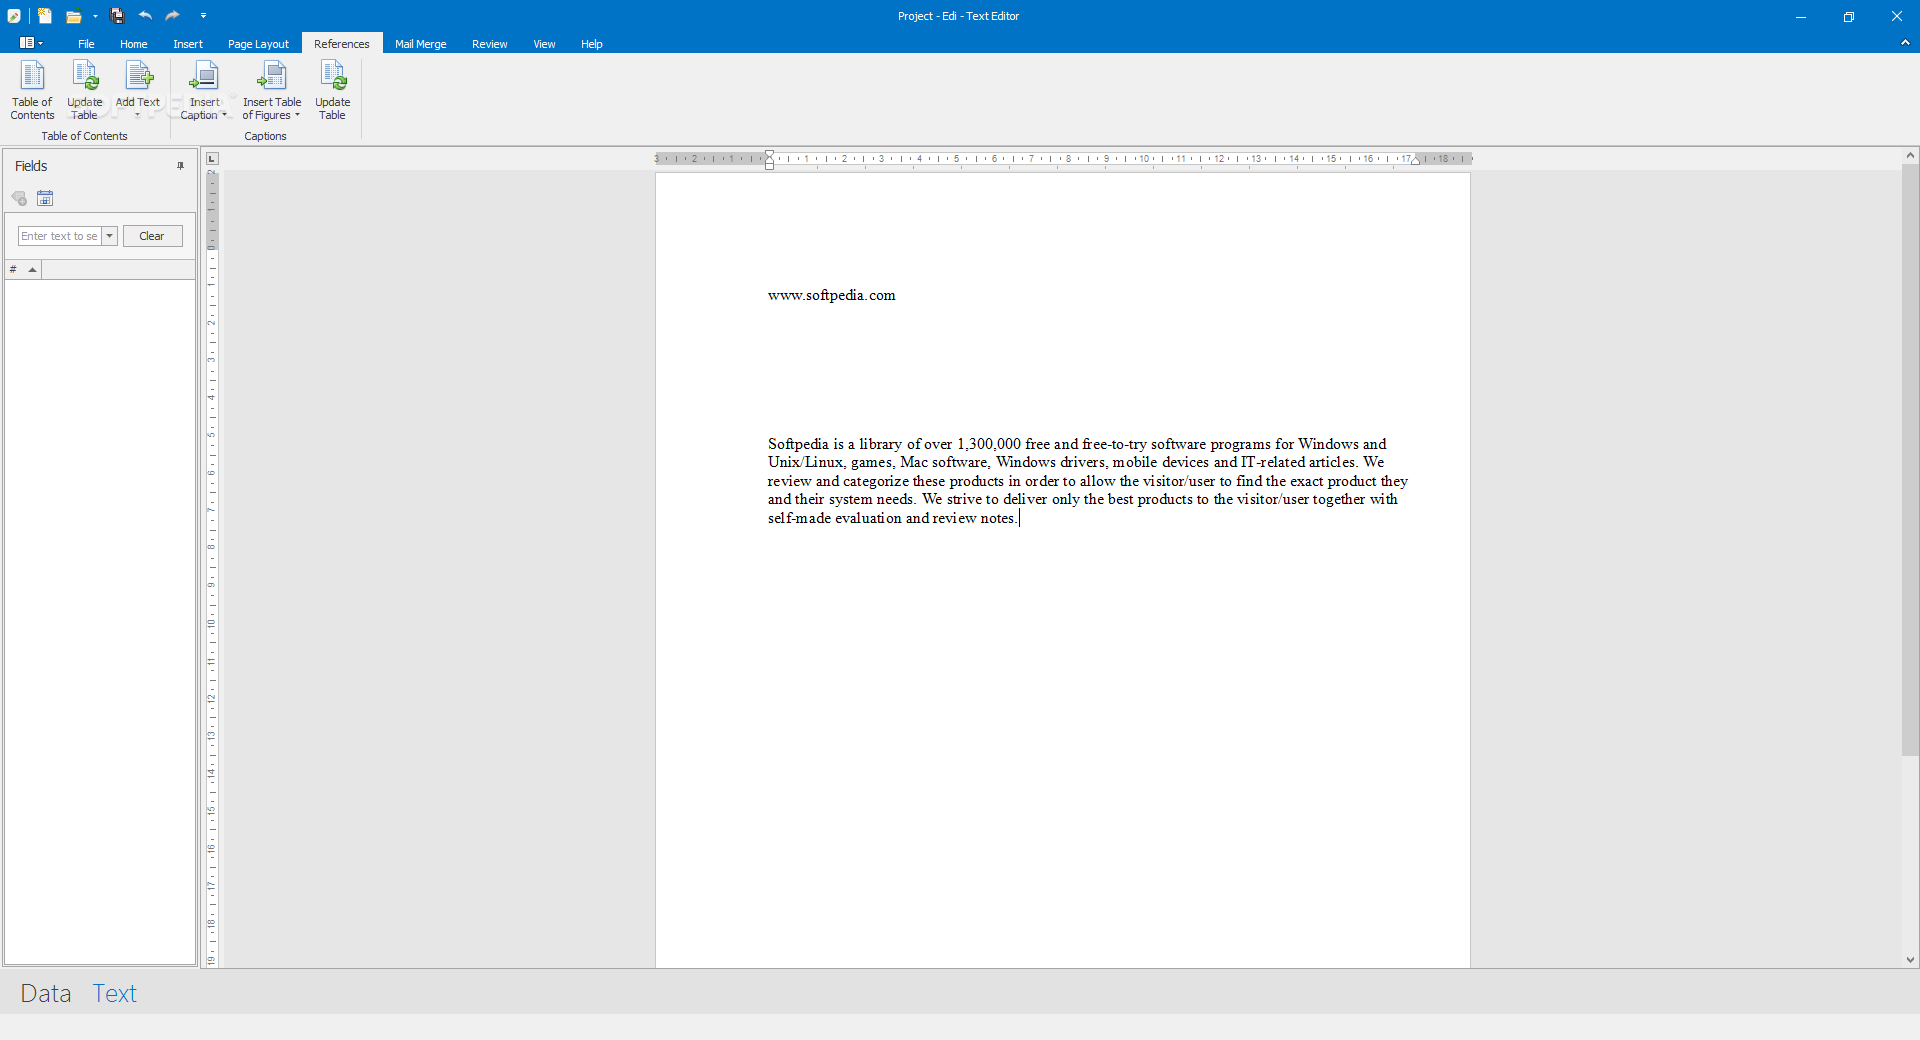Click the right indent marker on ruler
This screenshot has height=1040, width=1920.
click(x=1415, y=160)
